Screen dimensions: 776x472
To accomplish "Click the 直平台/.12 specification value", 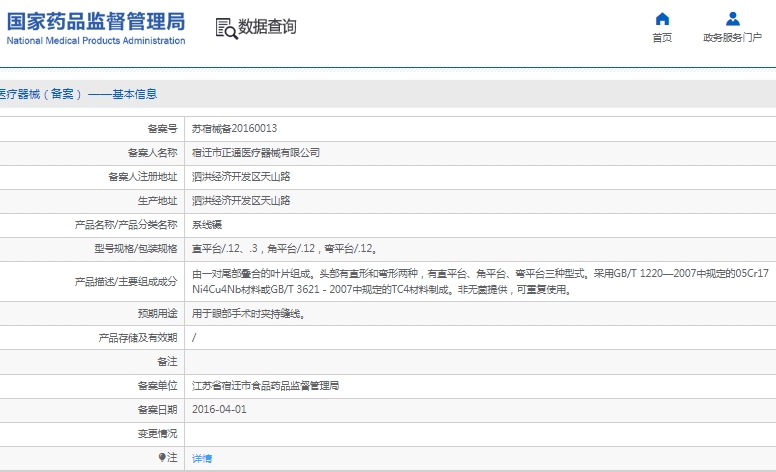I will [x=285, y=249].
